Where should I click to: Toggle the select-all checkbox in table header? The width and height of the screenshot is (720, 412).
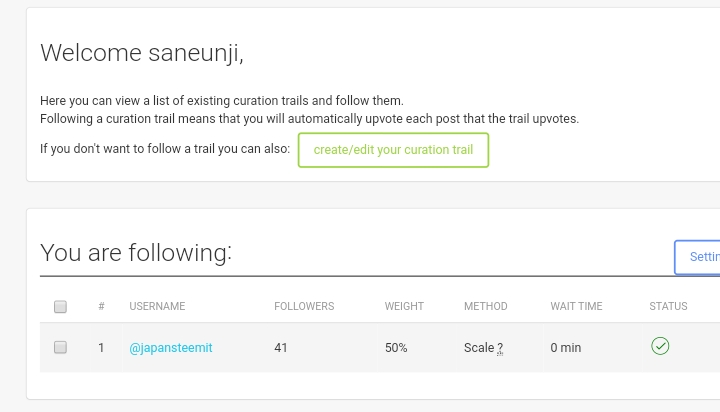(x=60, y=307)
